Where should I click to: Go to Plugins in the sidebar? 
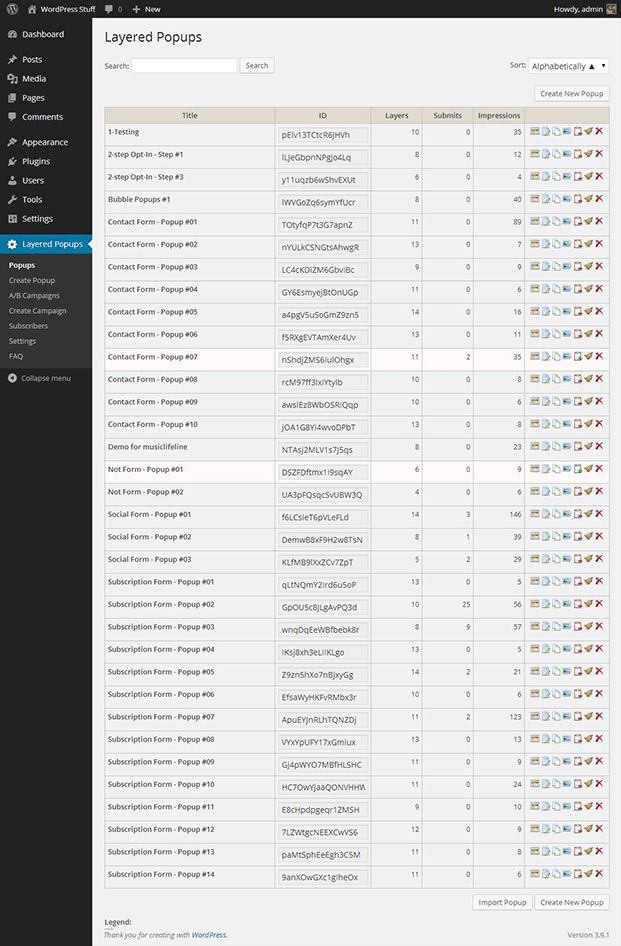click(36, 161)
